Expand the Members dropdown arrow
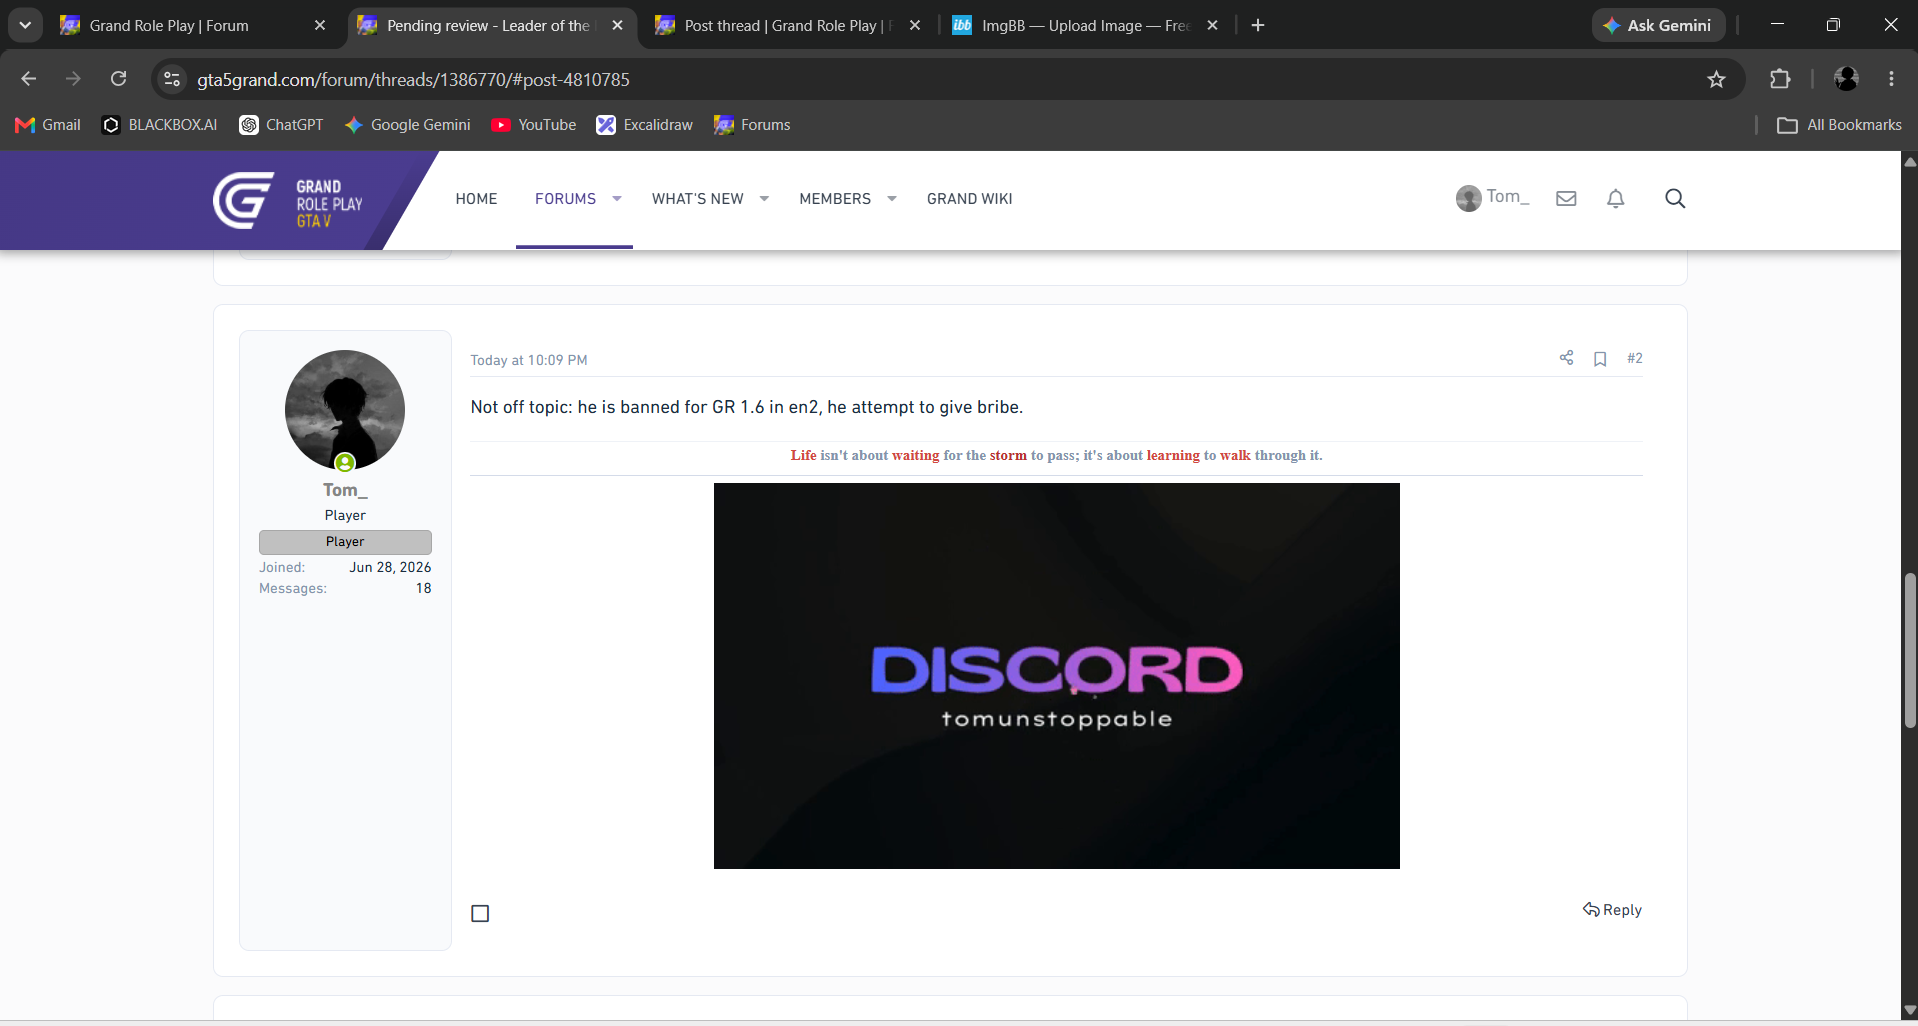This screenshot has width=1918, height=1026. (x=892, y=199)
